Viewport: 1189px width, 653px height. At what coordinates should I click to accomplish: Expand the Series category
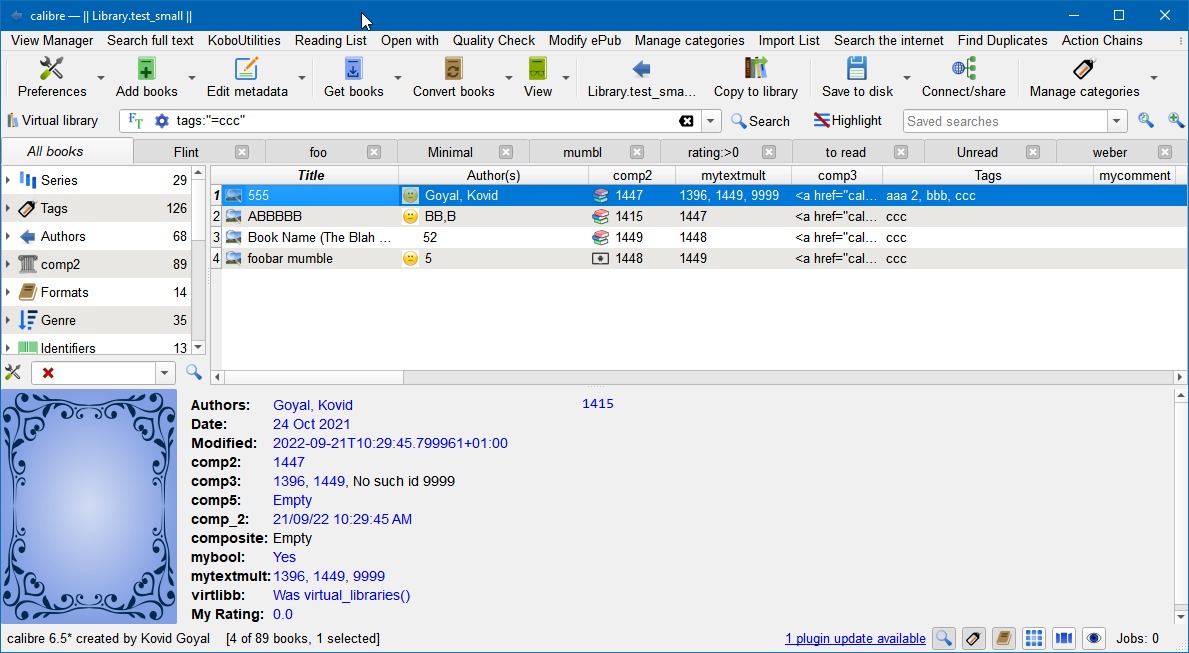pyautogui.click(x=8, y=180)
